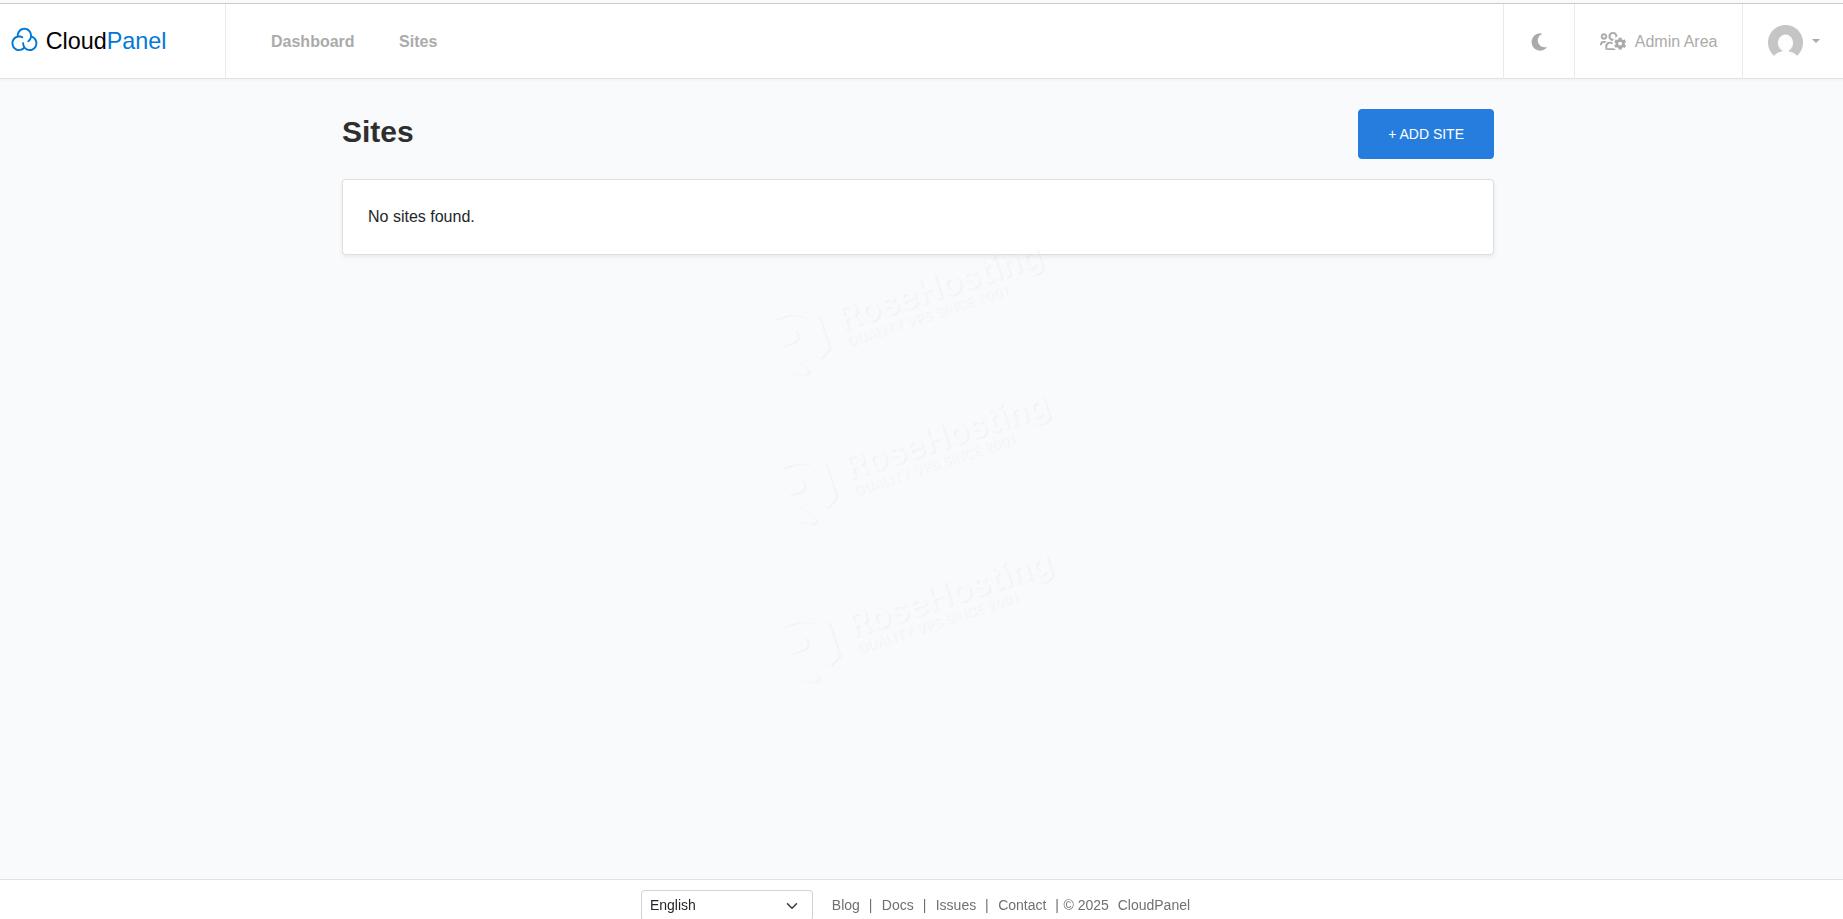The height and width of the screenshot is (919, 1843).
Task: Open the Contact footer link
Action: point(1021,905)
